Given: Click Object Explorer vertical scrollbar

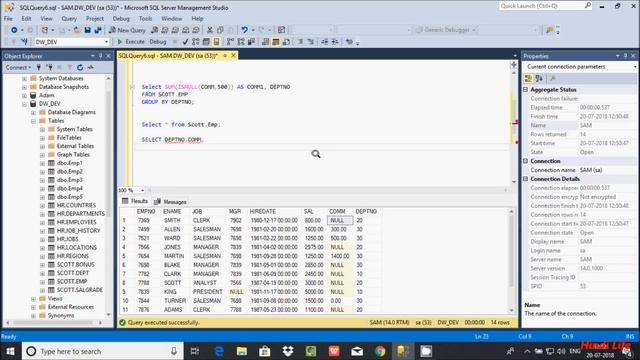Looking at the screenshot, I should [x=109, y=196].
